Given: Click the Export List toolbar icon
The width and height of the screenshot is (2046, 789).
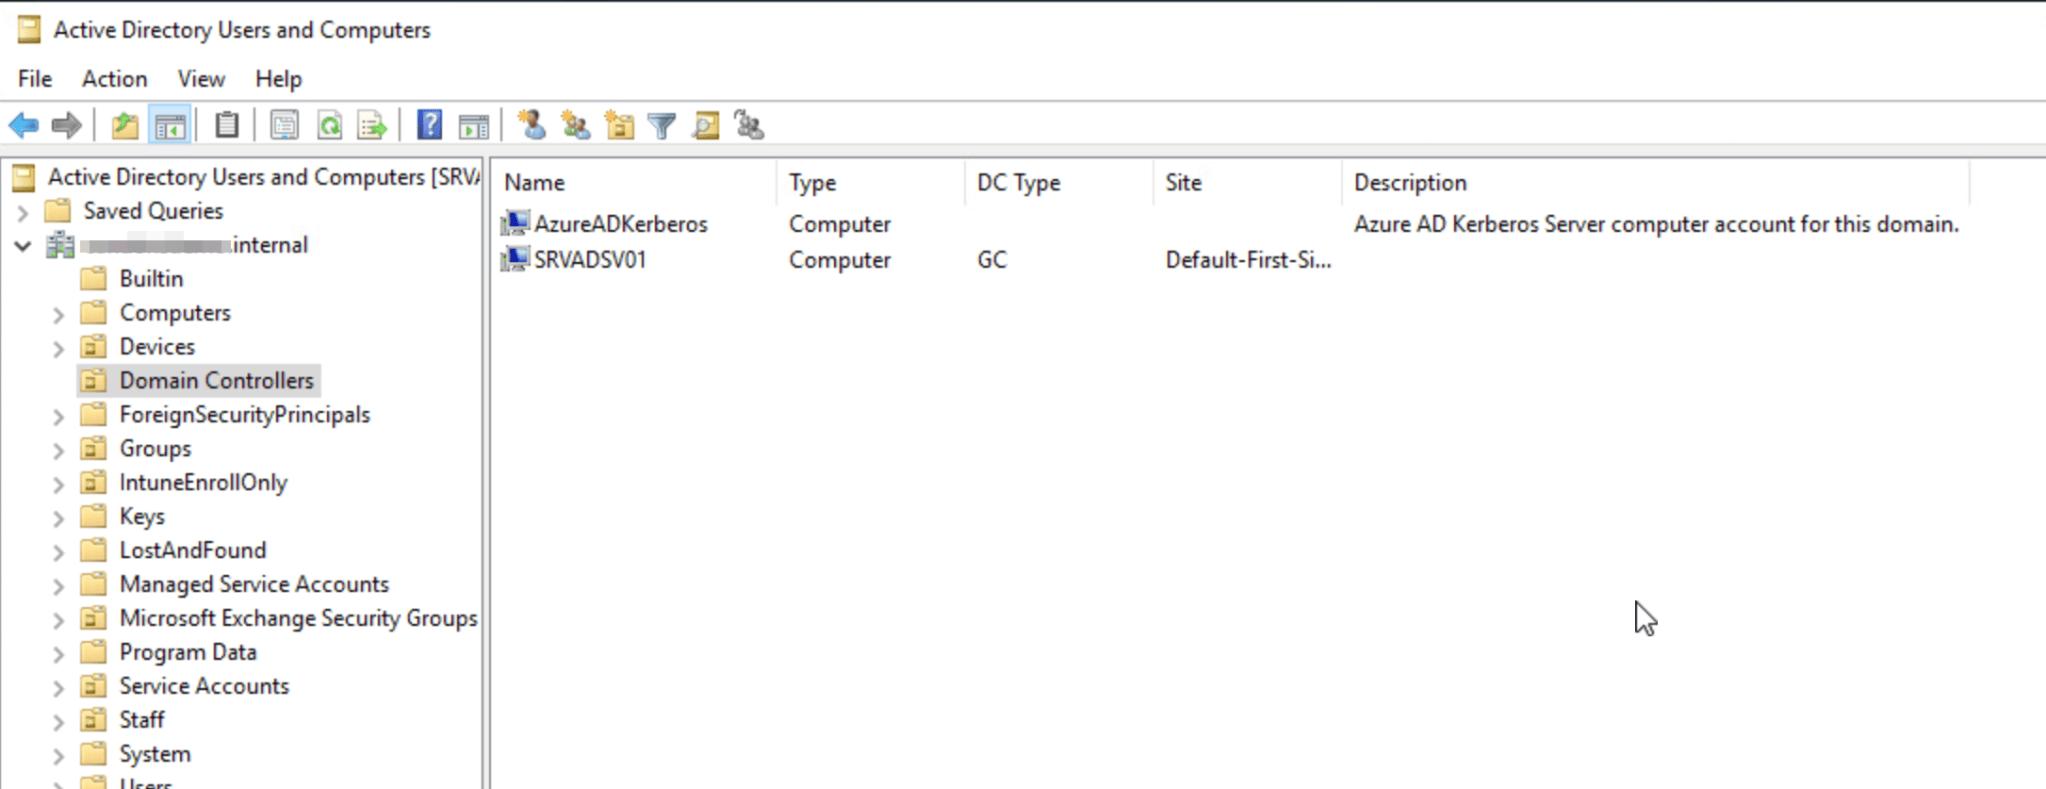Looking at the screenshot, I should (x=372, y=126).
